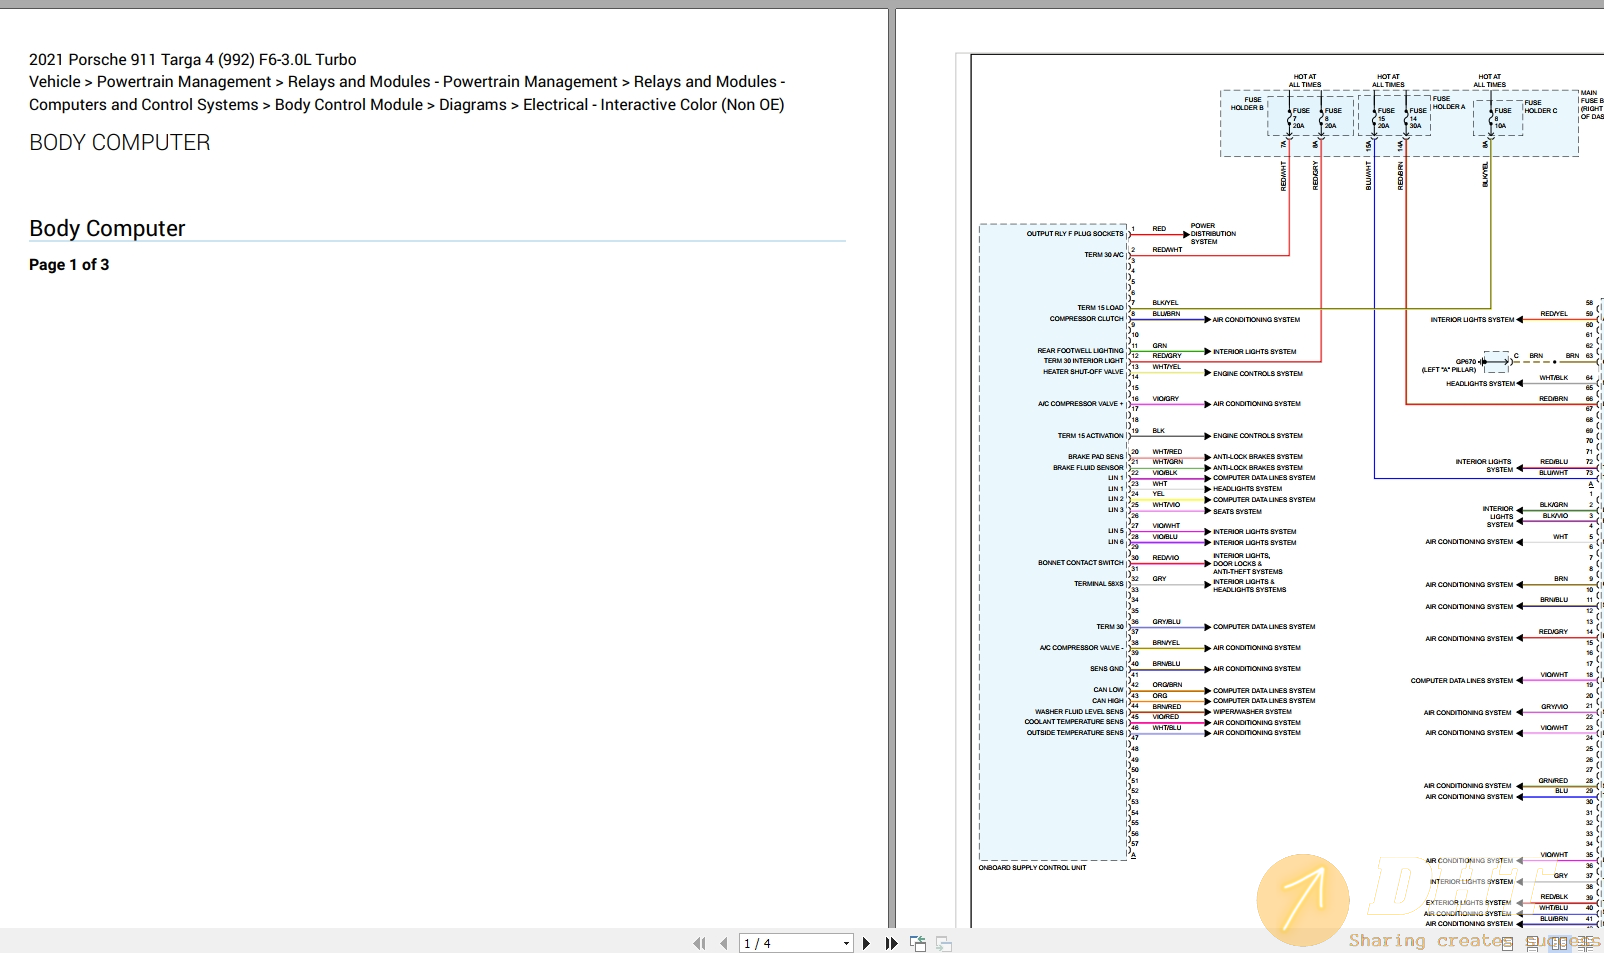Click ONBOARD SUPPLY CONTROL UNIT label
This screenshot has width=1604, height=953.
tap(1032, 868)
